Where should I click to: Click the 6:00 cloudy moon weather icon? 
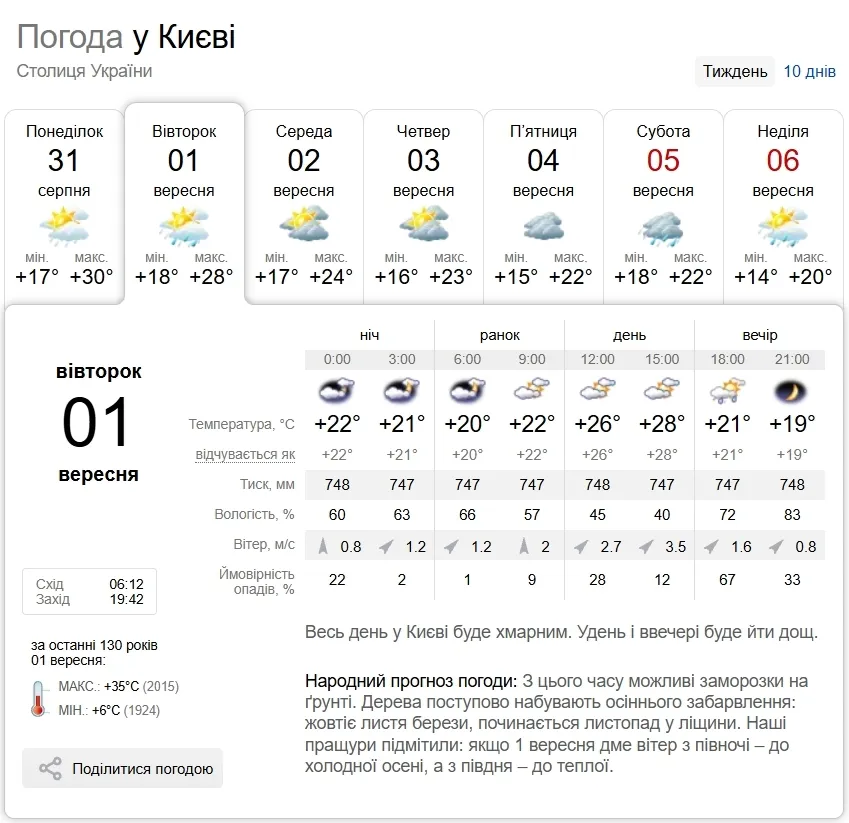click(x=467, y=390)
